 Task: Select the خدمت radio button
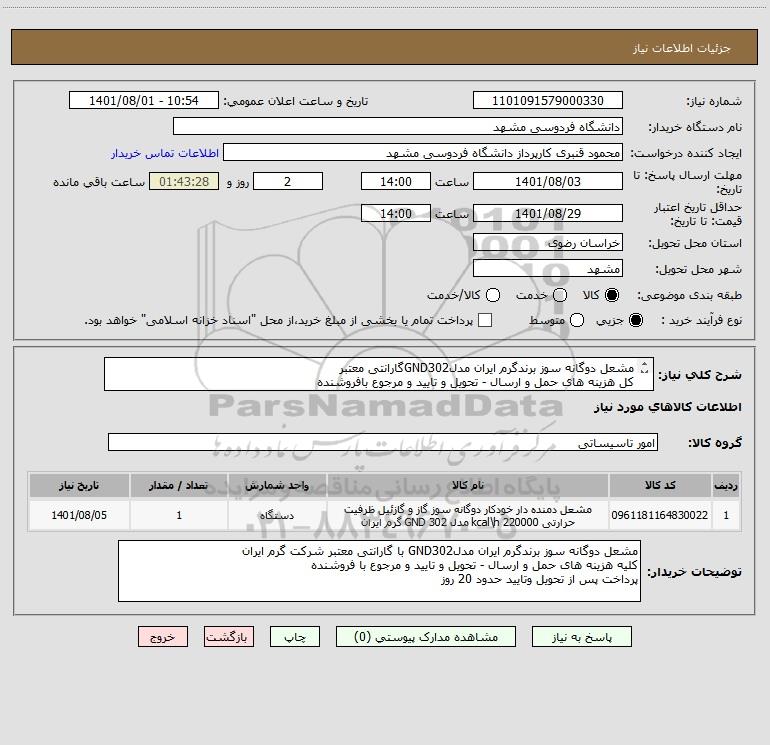click(x=560, y=295)
